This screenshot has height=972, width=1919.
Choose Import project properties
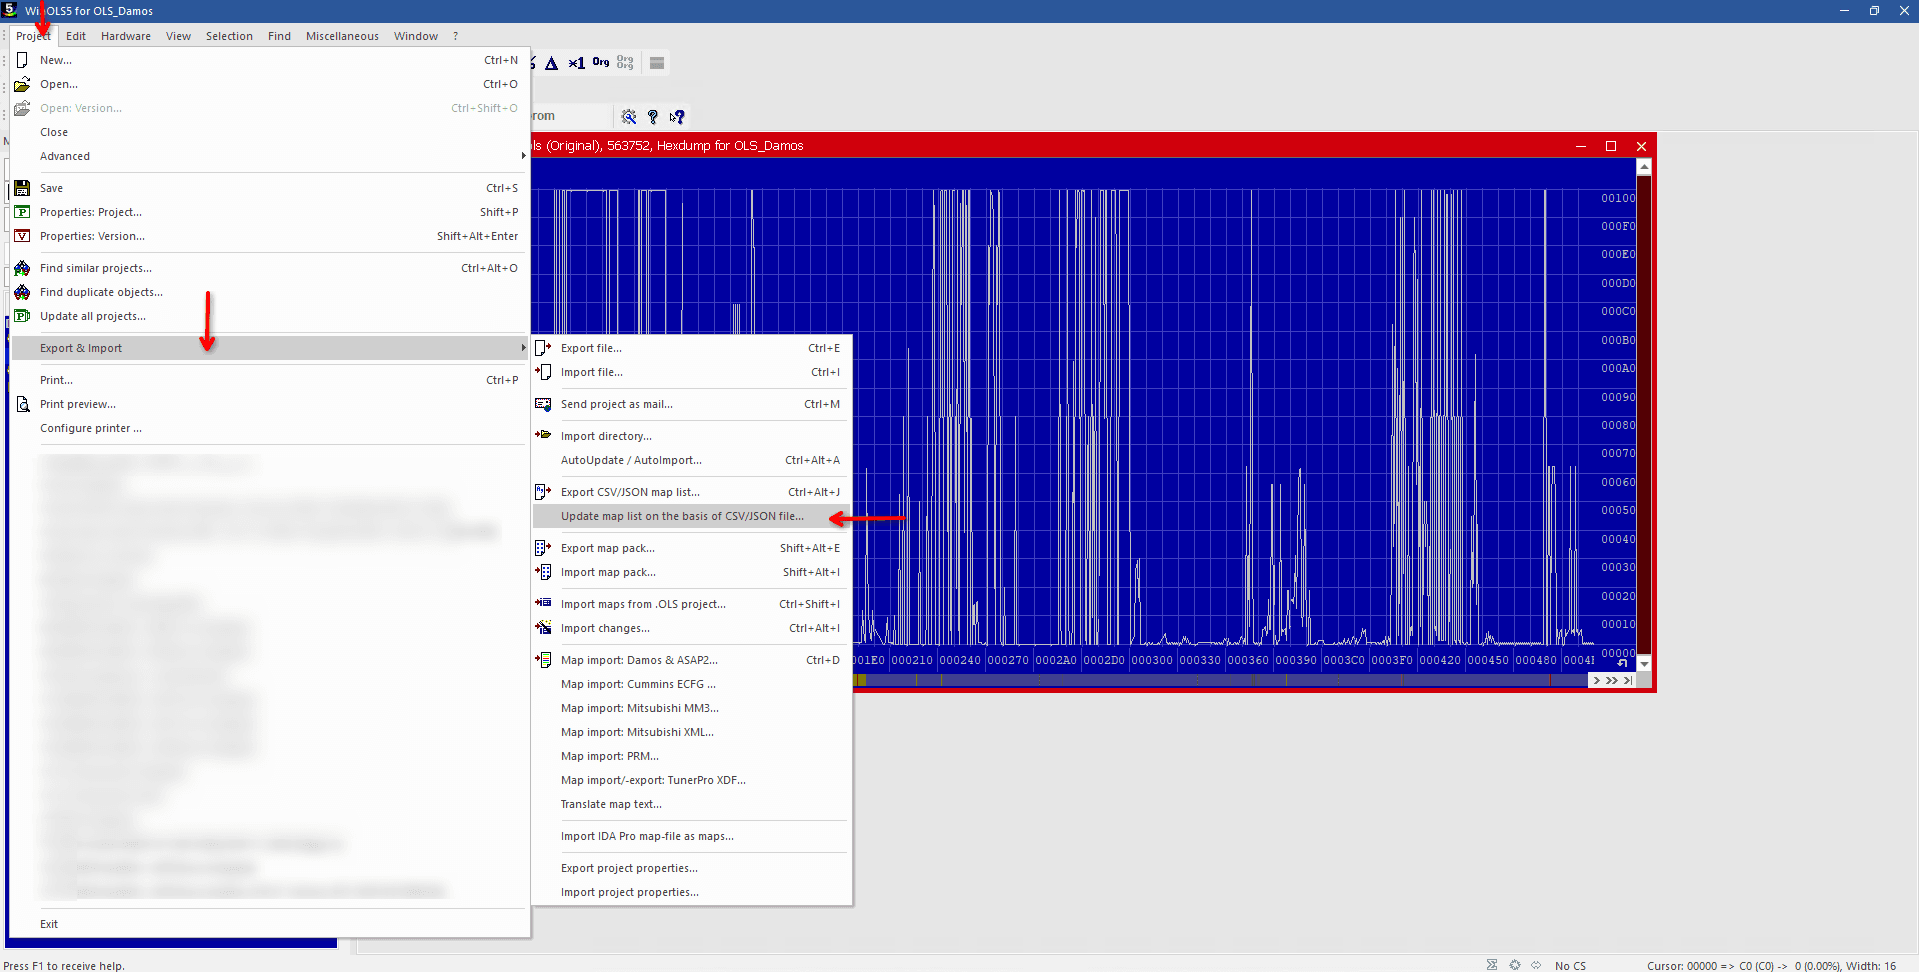pos(691,892)
